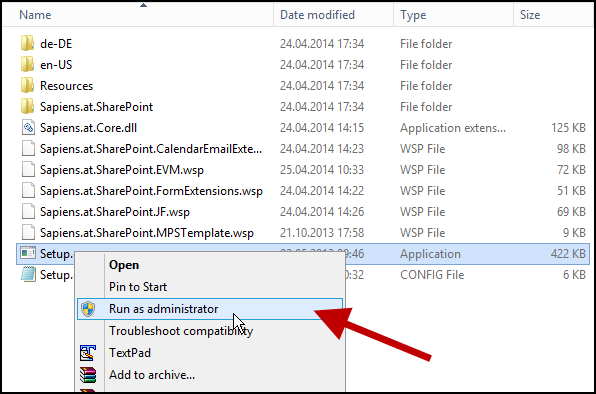The width and height of the screenshot is (596, 394).
Task: Click the Sapiens.at.Core.dll file icon
Action: [x=28, y=128]
